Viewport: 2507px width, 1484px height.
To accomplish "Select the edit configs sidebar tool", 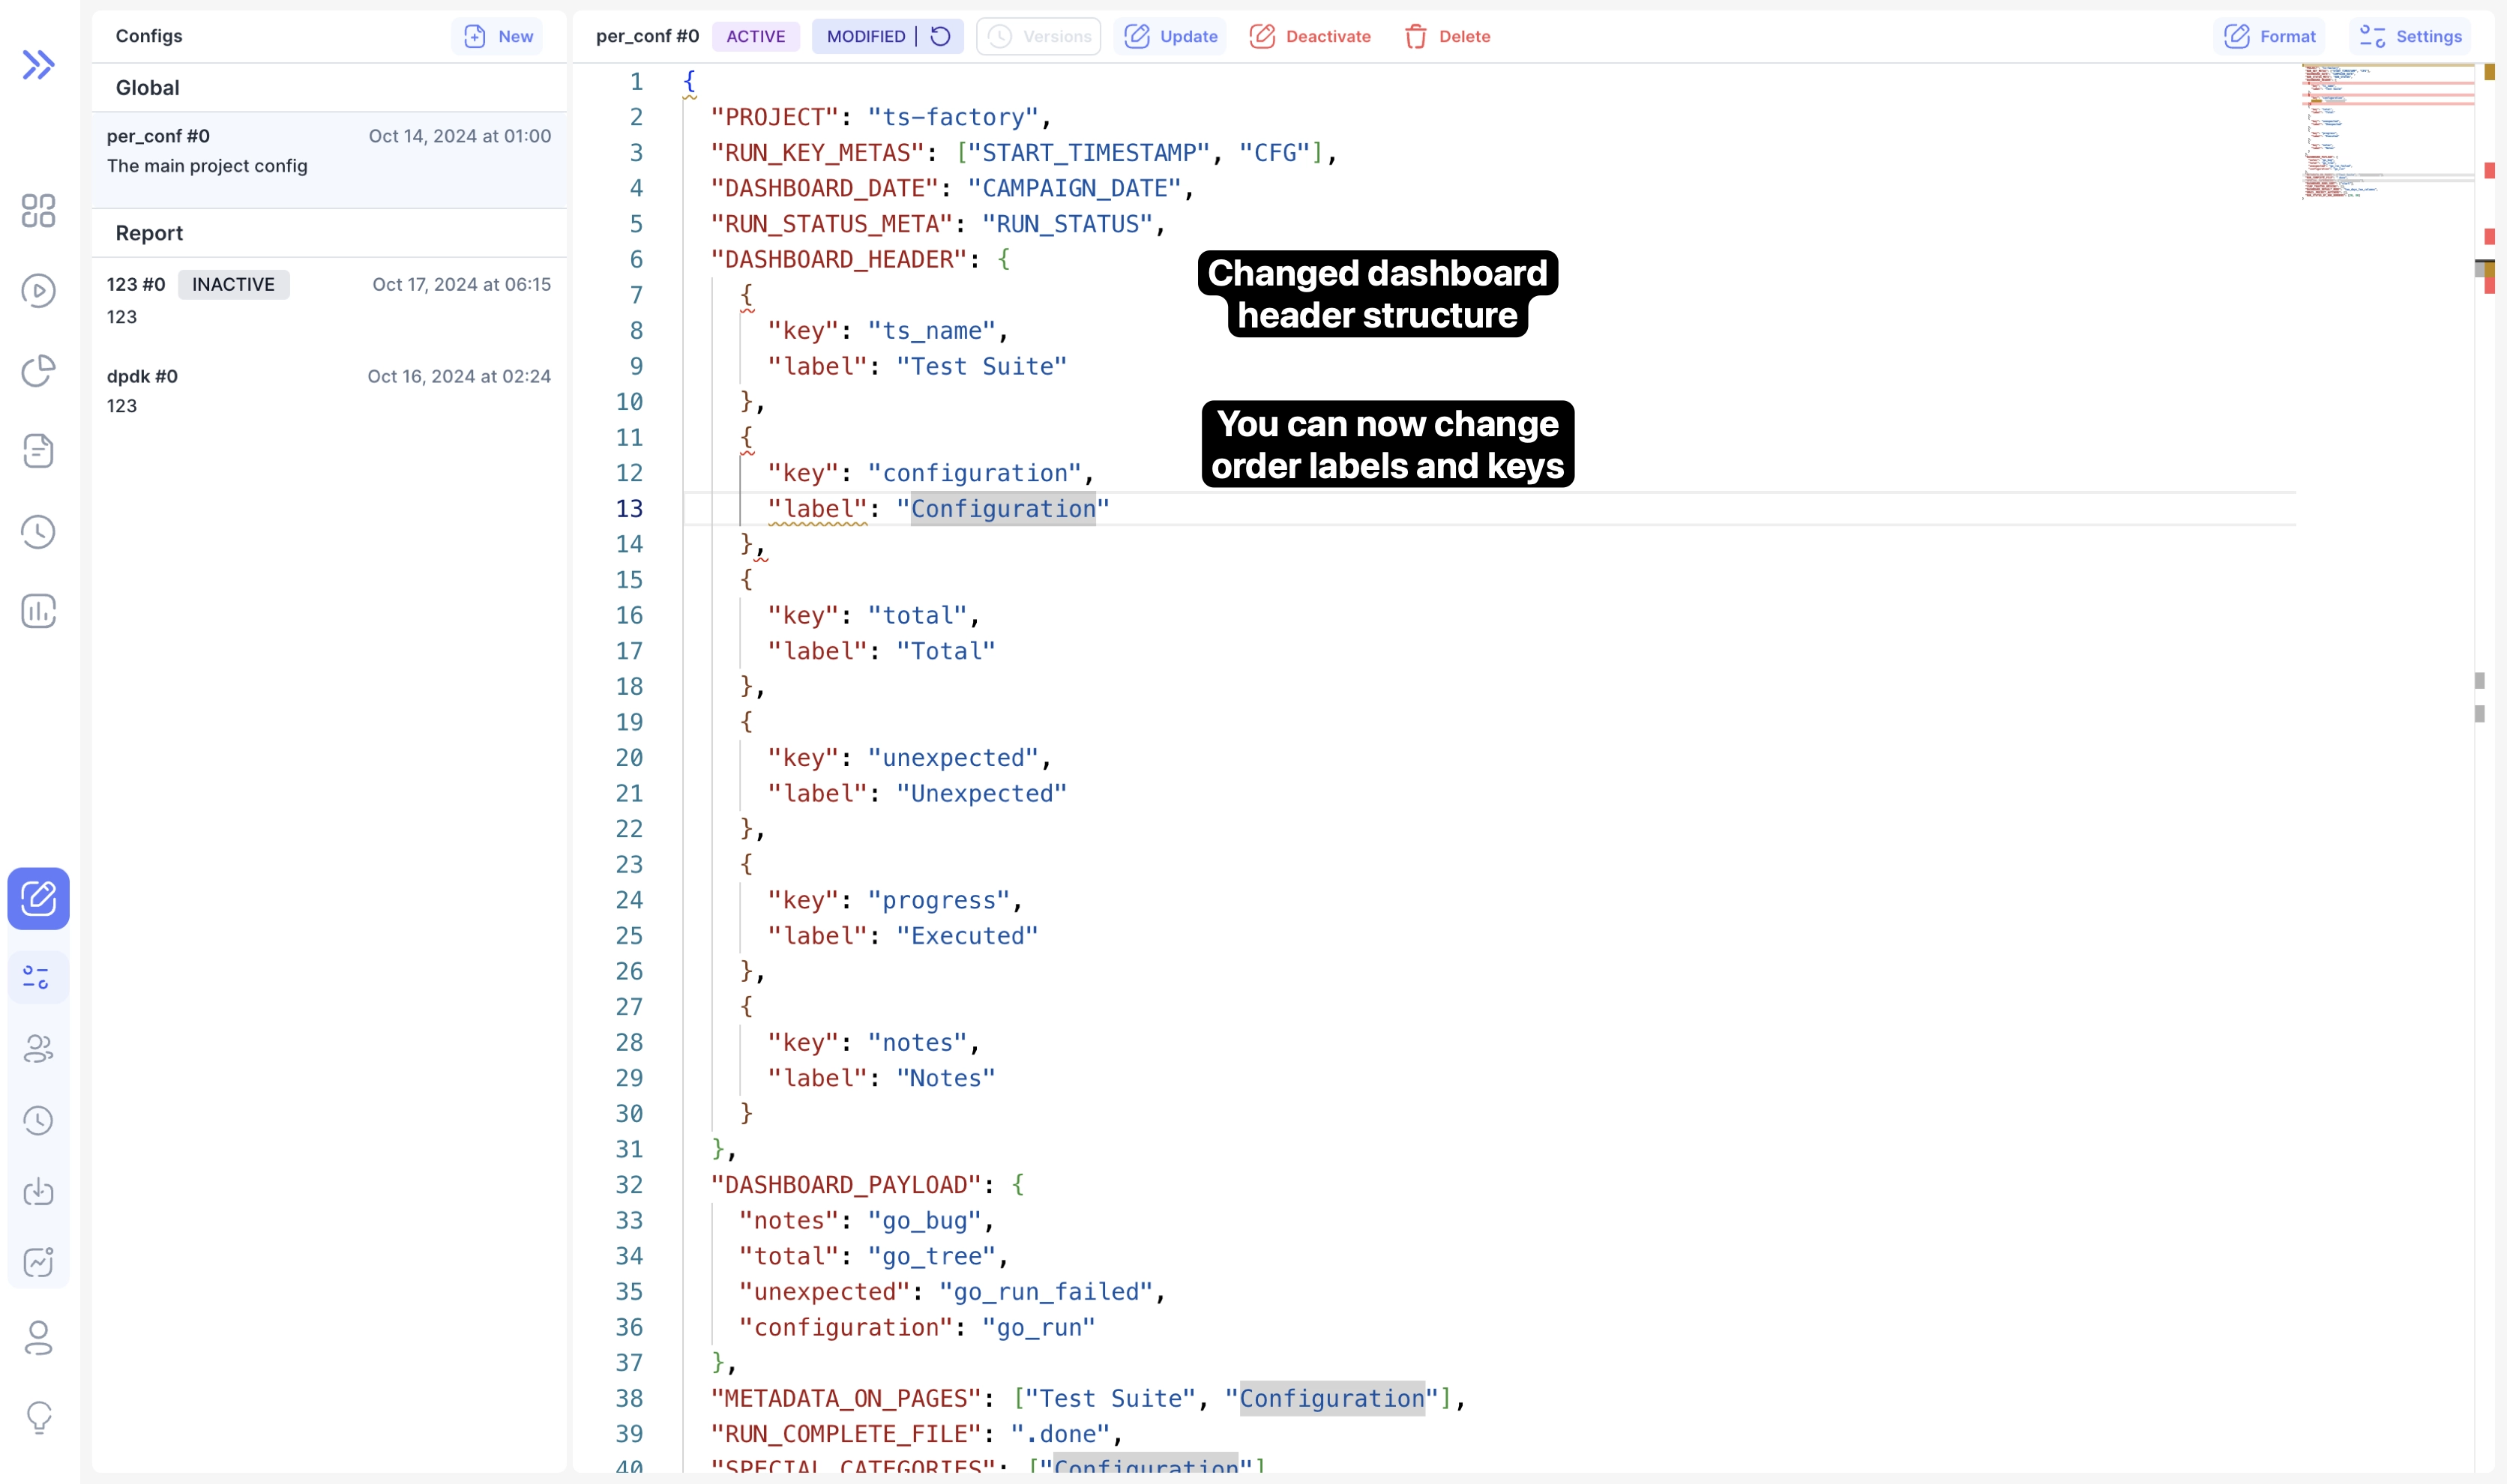I will (39, 898).
